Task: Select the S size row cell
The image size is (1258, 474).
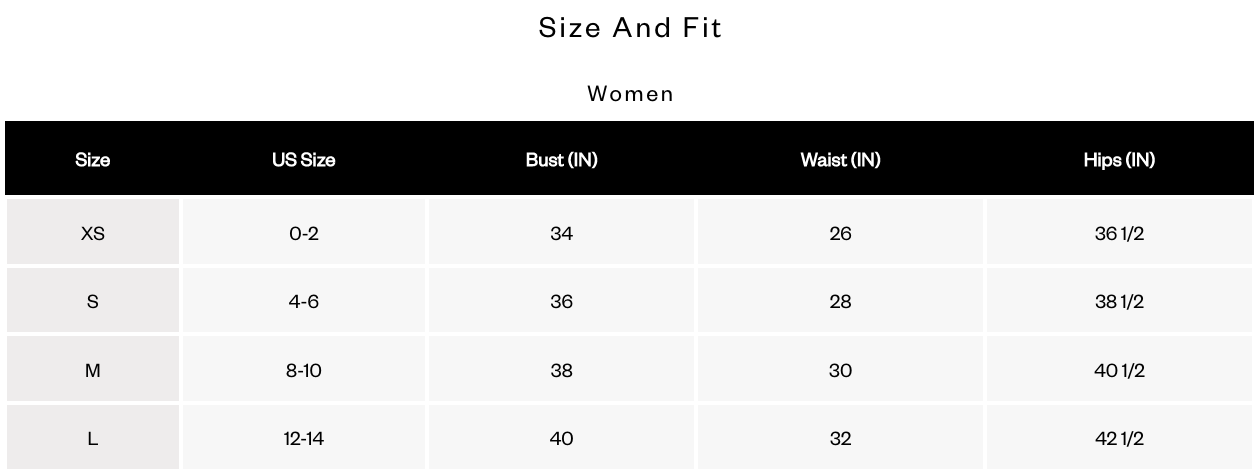Action: (92, 302)
